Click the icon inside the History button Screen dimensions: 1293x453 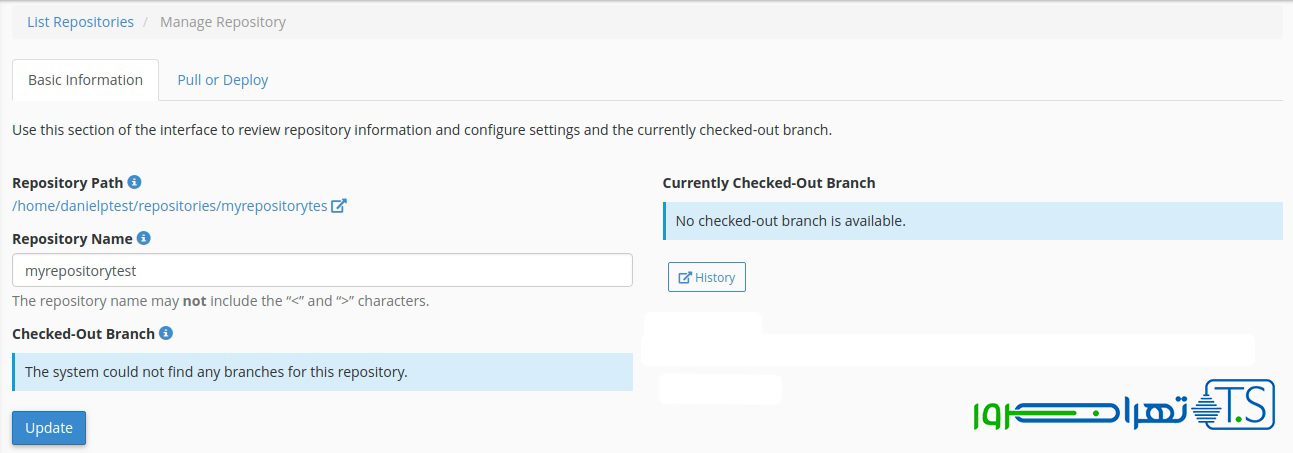coord(685,277)
